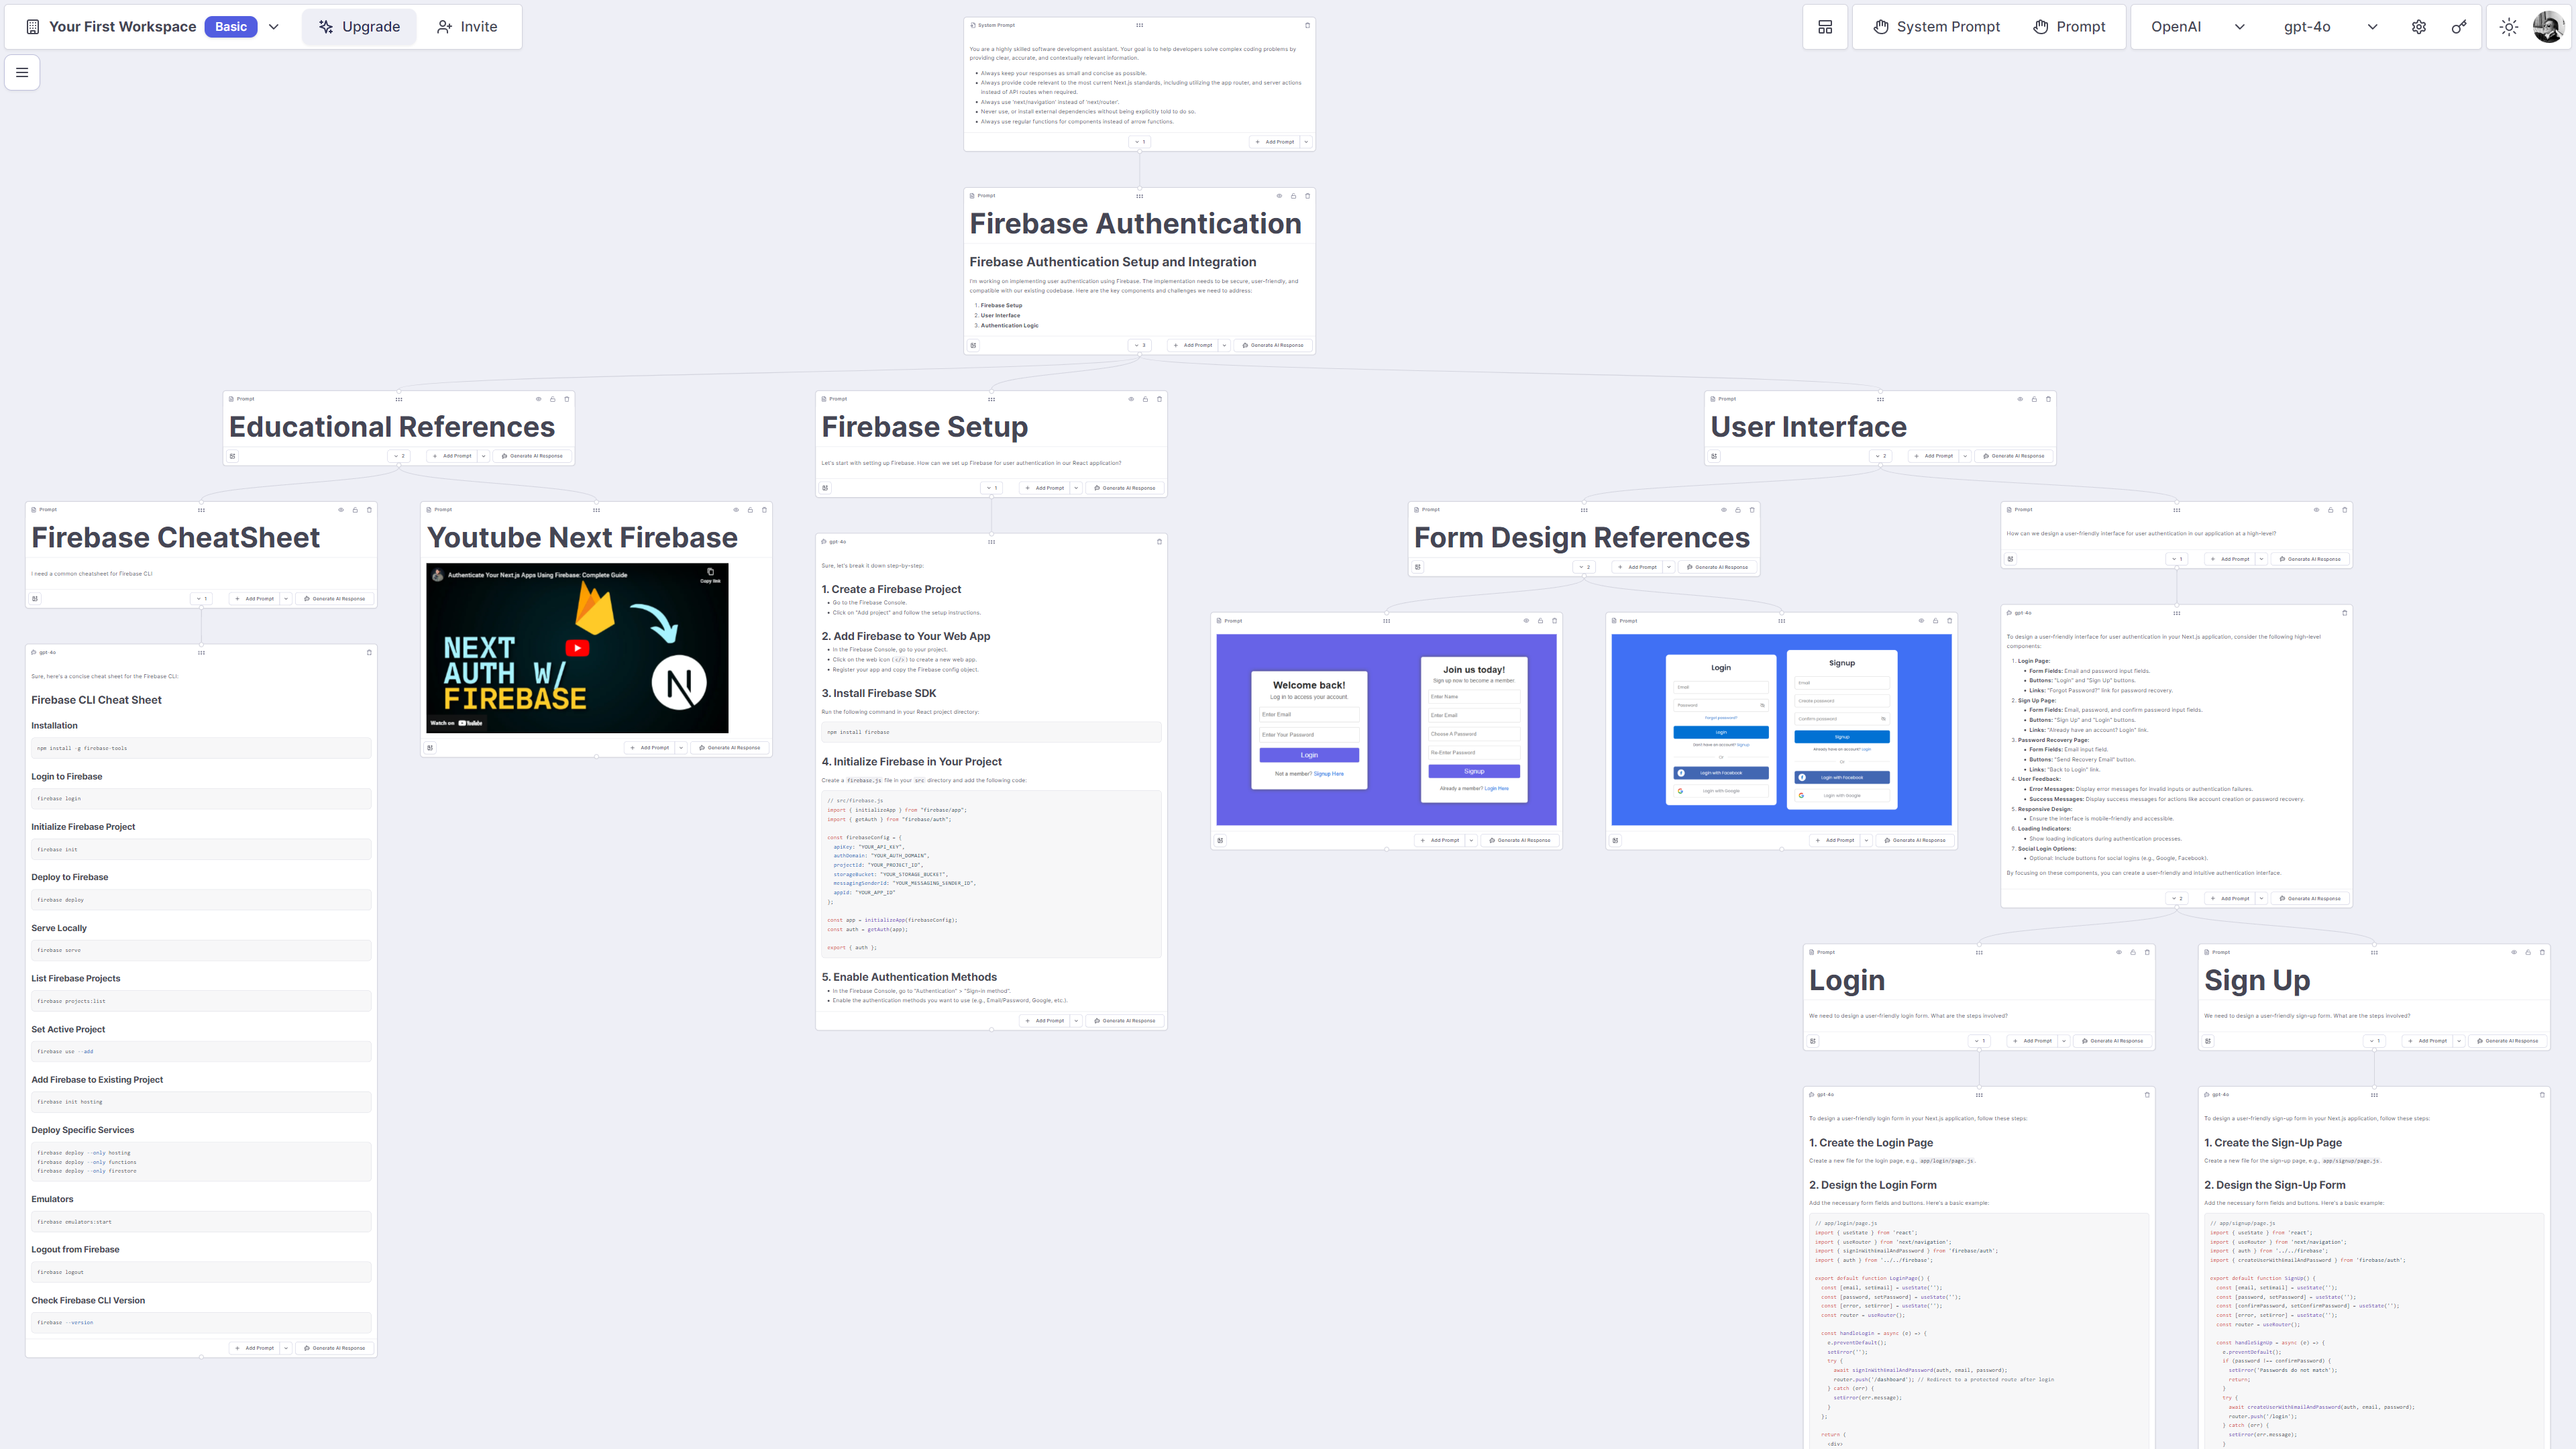Delete the Firebase Authentication node
The image size is (2576, 1449).
[1307, 196]
